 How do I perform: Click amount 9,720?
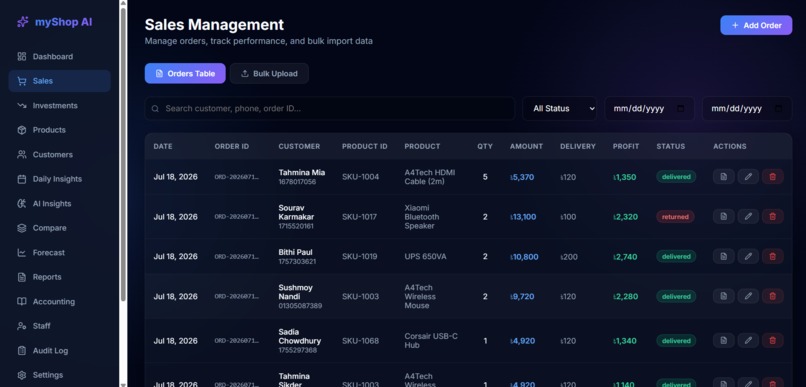tap(522, 297)
